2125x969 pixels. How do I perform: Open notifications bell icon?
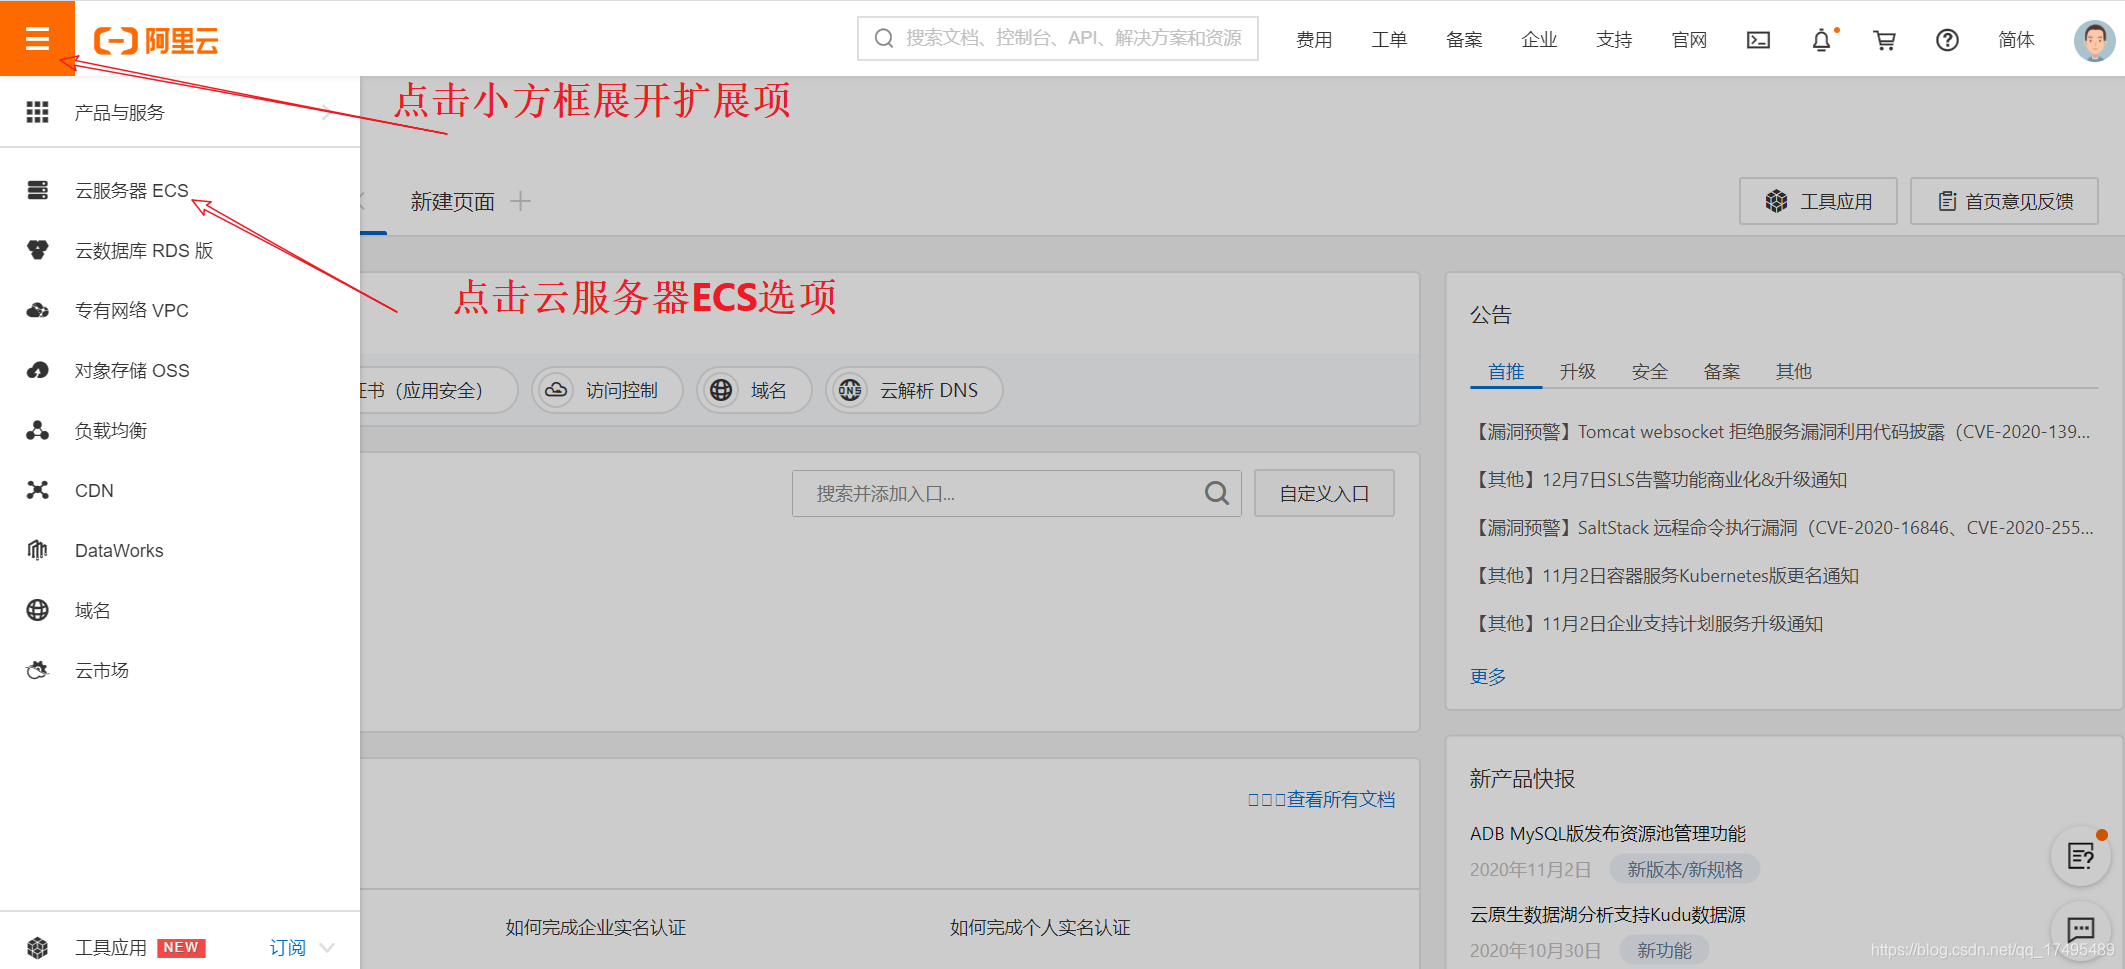1822,40
